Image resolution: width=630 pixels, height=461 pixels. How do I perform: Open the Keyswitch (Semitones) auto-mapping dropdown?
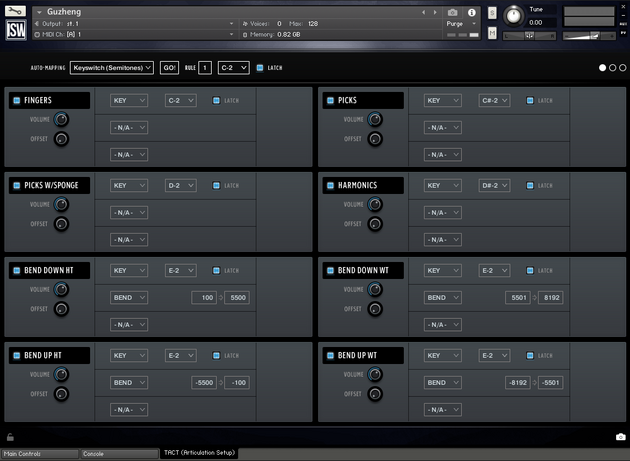click(112, 68)
